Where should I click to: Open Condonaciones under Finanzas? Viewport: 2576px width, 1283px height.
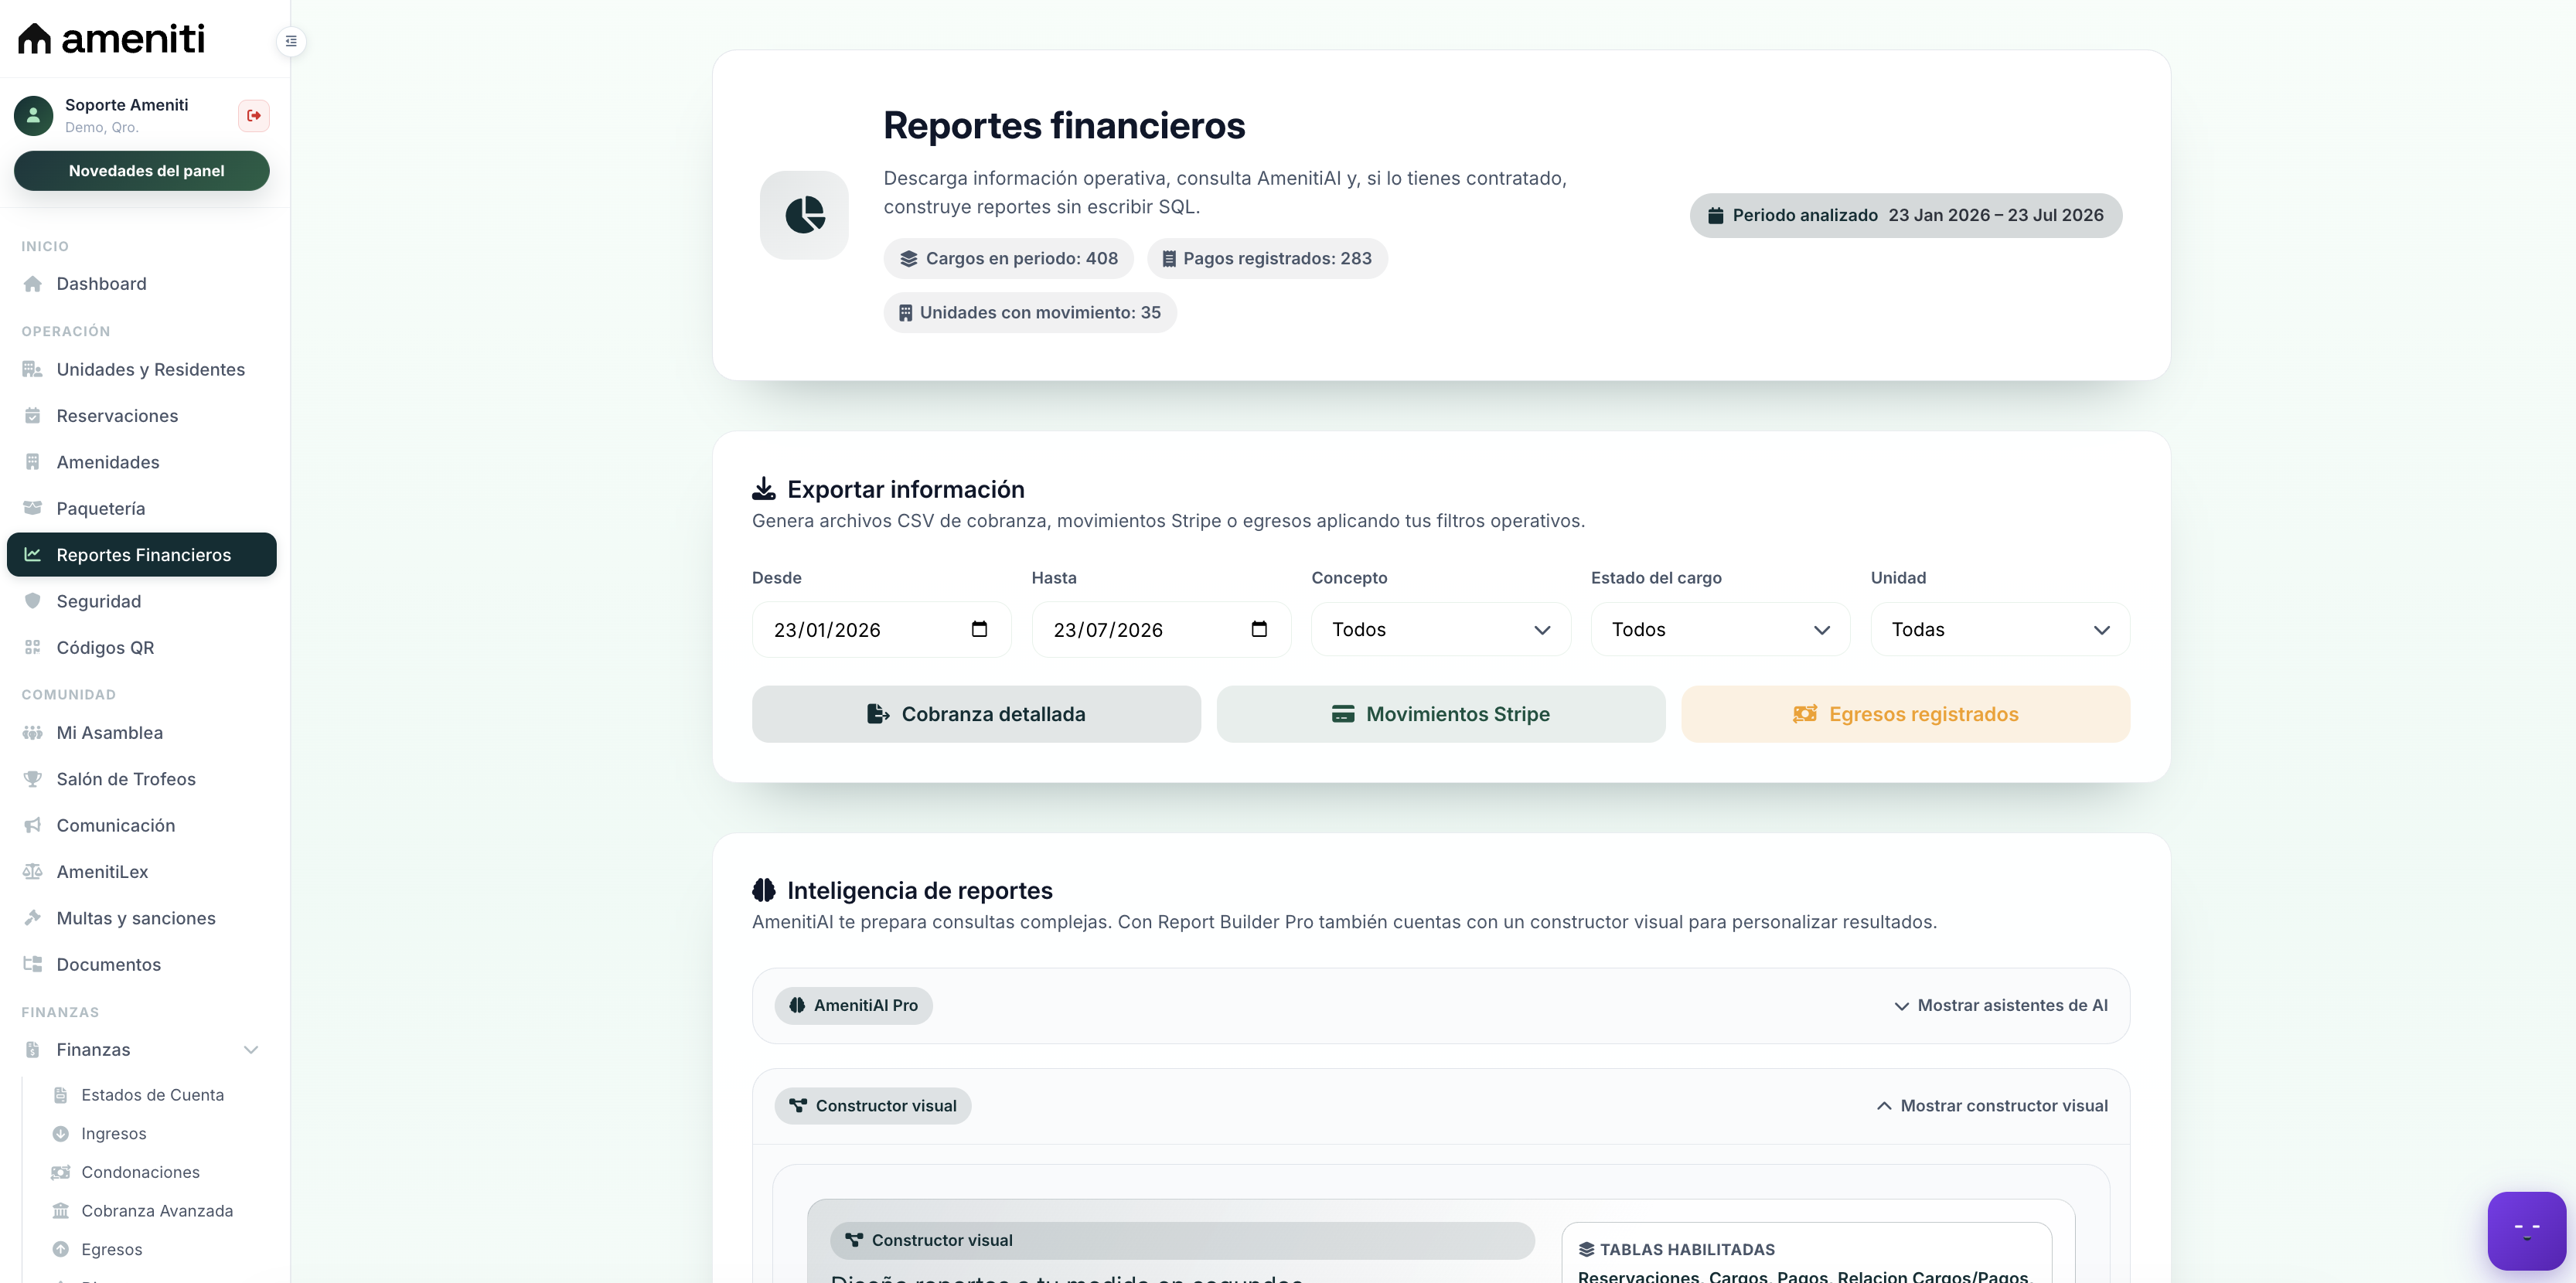point(140,1172)
